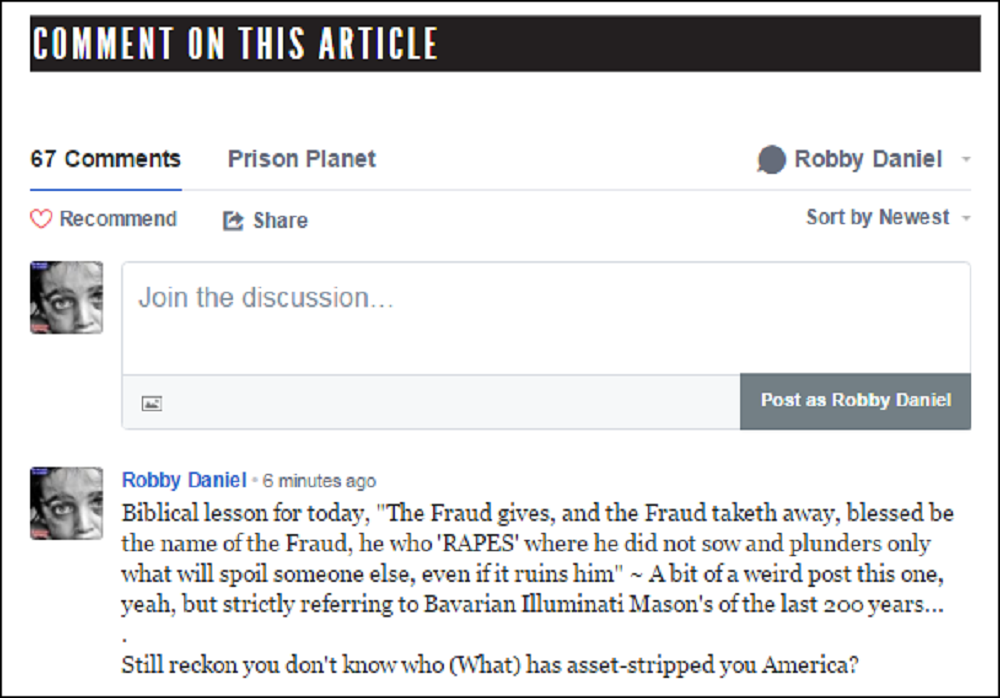Viewport: 1000px width, 698px height.
Task: Click the heart Recommend icon
Action: tap(41, 219)
